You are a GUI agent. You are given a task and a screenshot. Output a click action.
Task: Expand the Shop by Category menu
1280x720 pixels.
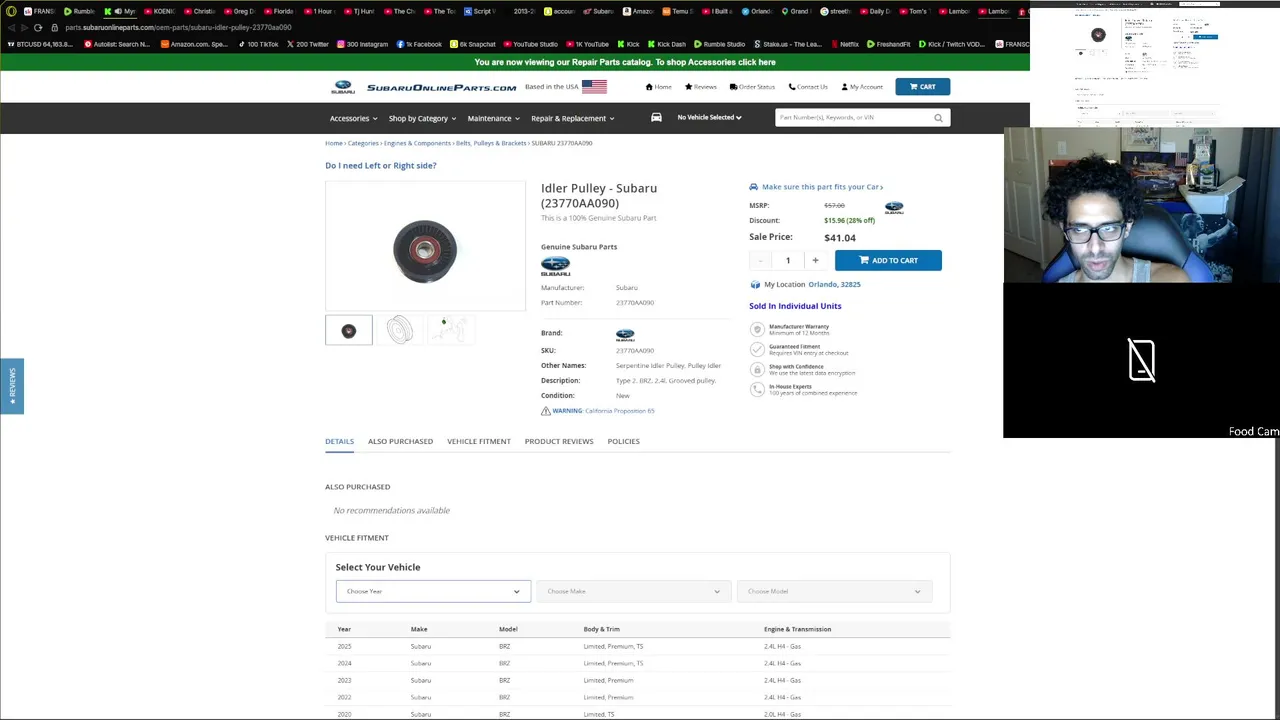pos(422,118)
